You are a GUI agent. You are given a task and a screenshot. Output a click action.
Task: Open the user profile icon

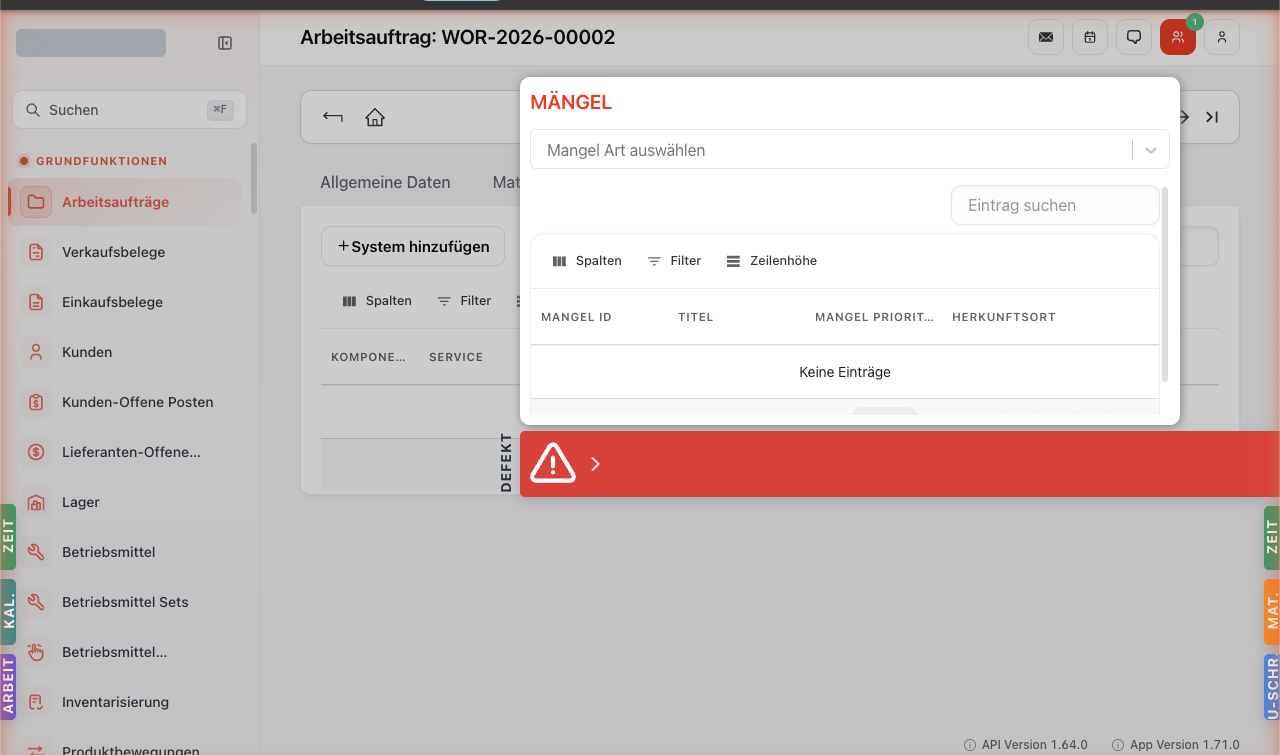1222,37
